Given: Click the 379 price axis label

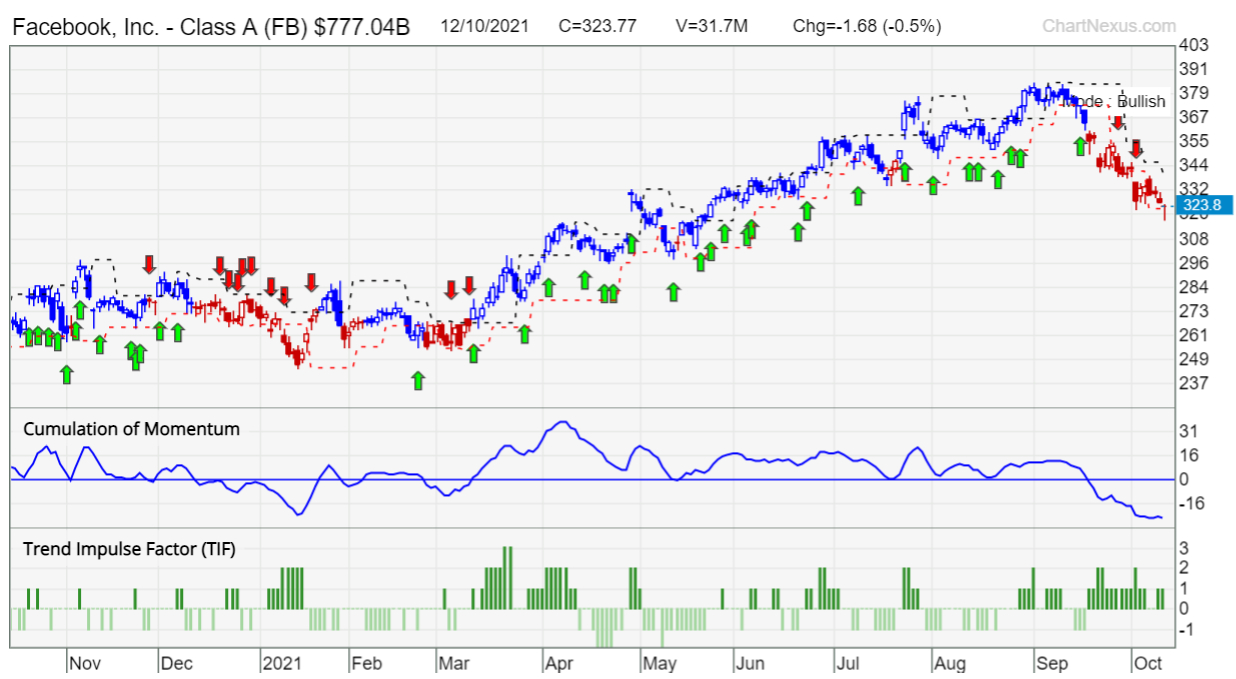Looking at the screenshot, I should pyautogui.click(x=1195, y=93).
